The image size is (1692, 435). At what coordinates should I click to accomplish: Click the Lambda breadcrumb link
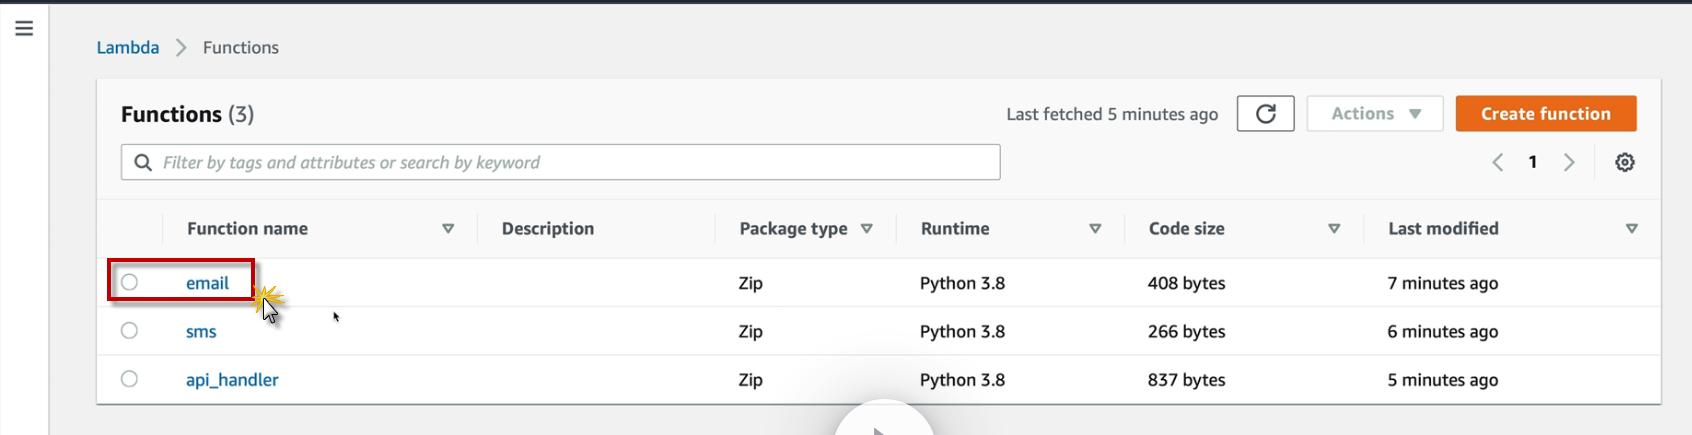127,47
